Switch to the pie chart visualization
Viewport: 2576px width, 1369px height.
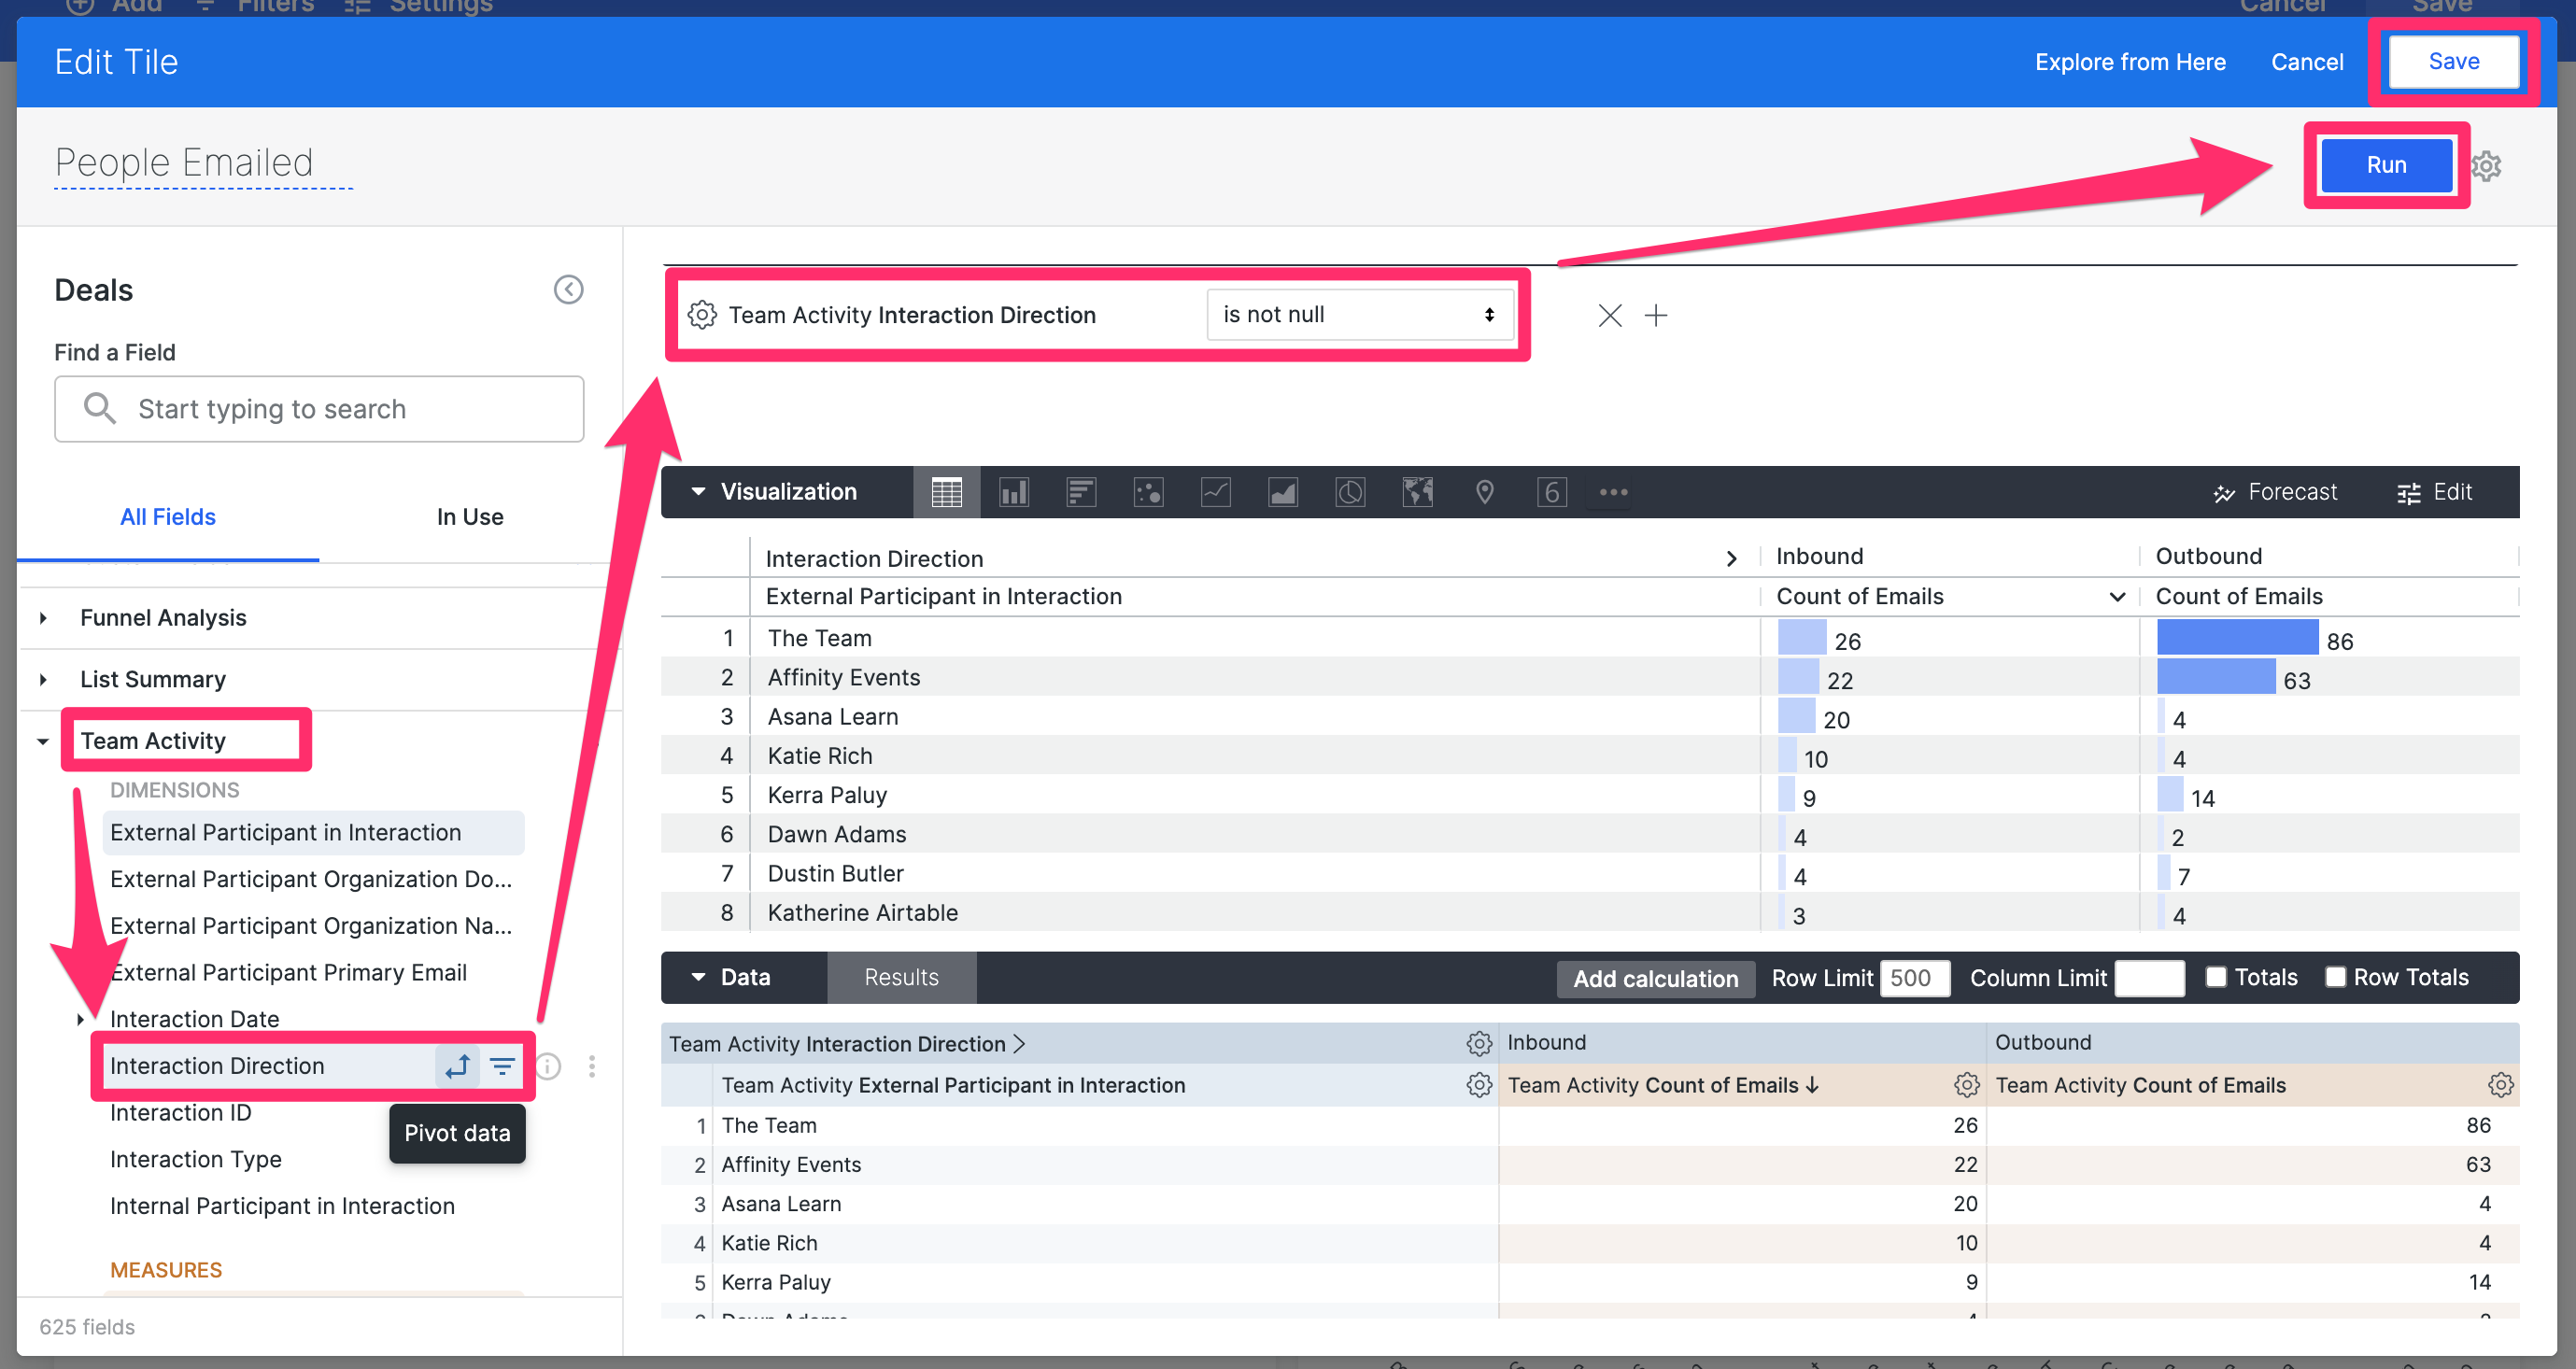pyautogui.click(x=1349, y=491)
